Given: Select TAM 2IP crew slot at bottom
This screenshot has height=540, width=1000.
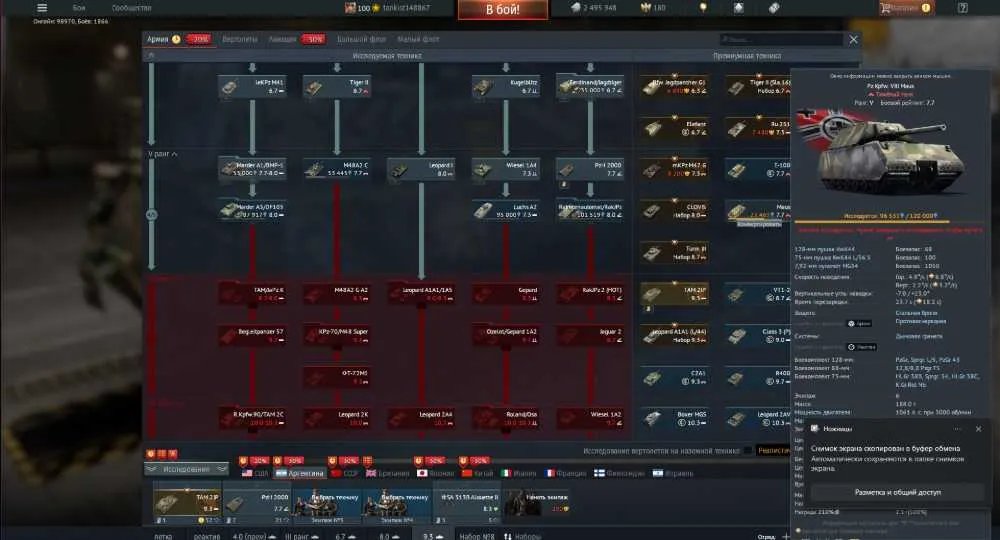Looking at the screenshot, I should click(187, 504).
